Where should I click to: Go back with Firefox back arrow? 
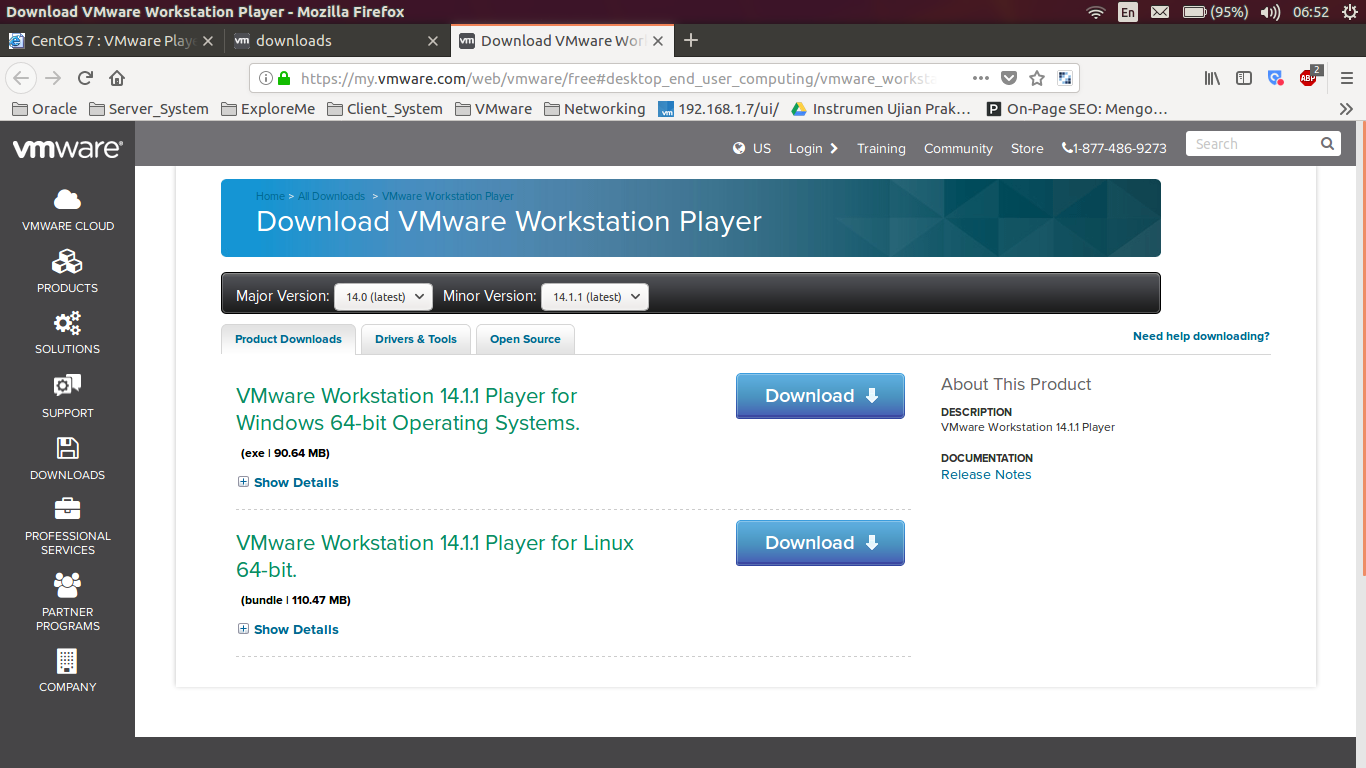(22, 78)
